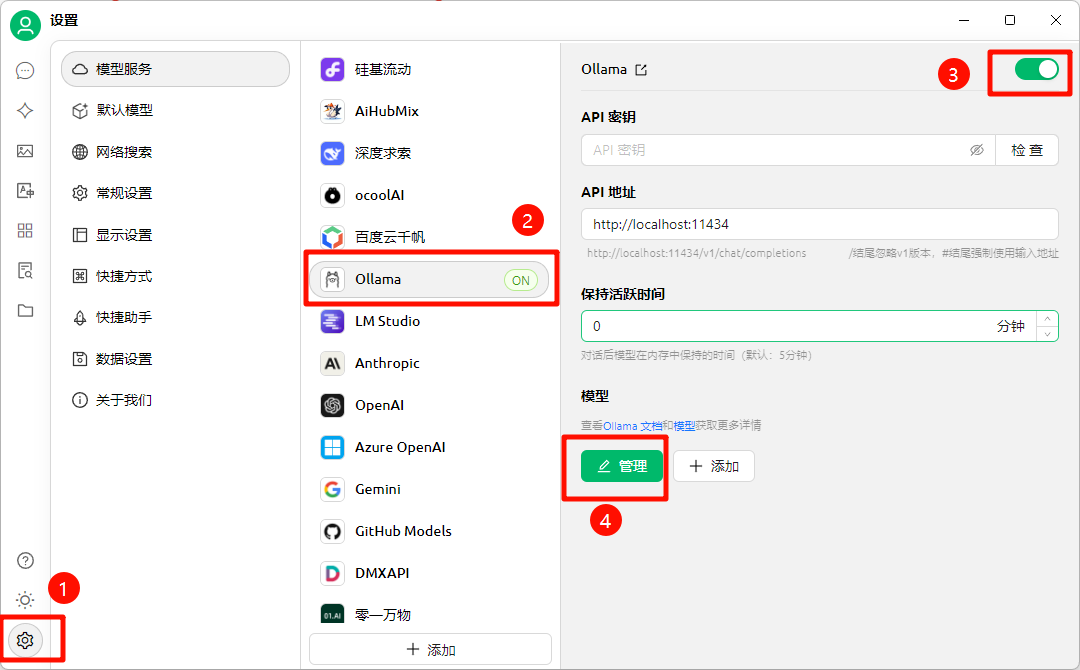Image resolution: width=1080 pixels, height=670 pixels.
Task: Open 默认模型 settings section
Action: coord(175,110)
